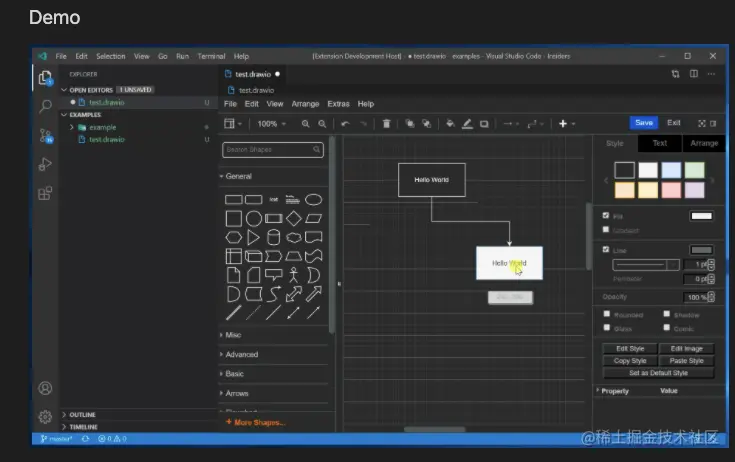Select the triangle shape in General
The height and width of the screenshot is (462, 735).
[253, 237]
